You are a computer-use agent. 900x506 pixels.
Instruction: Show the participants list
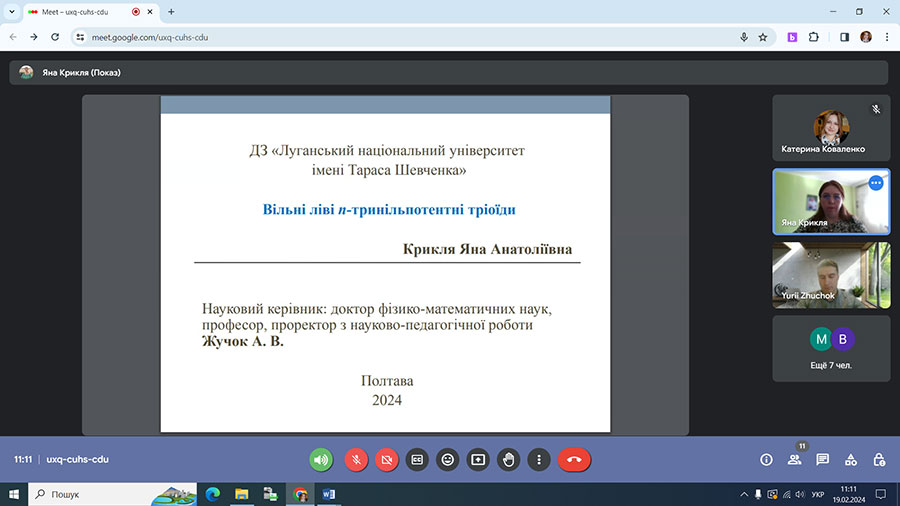pyautogui.click(x=794, y=460)
